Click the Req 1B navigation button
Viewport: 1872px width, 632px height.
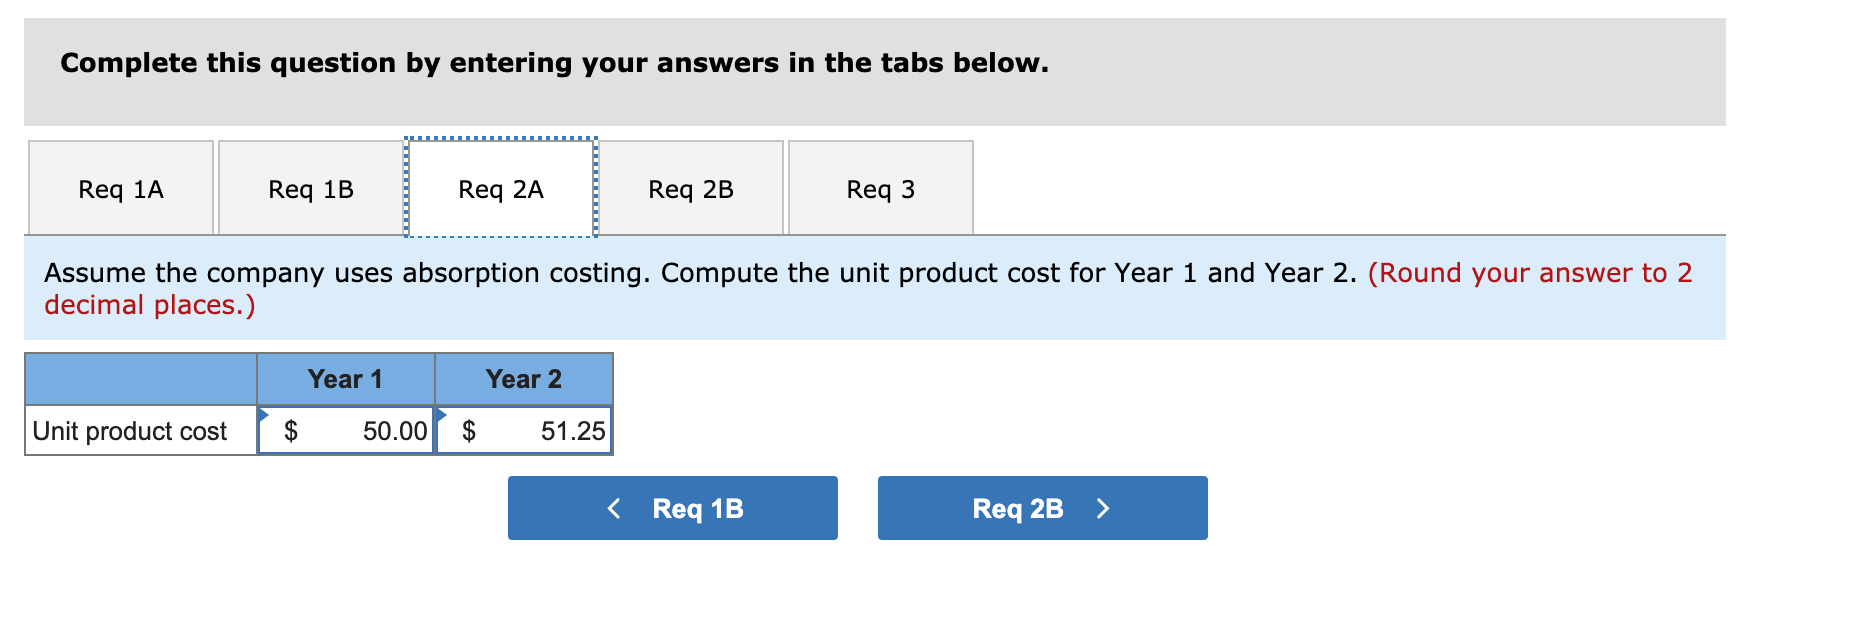pos(672,508)
